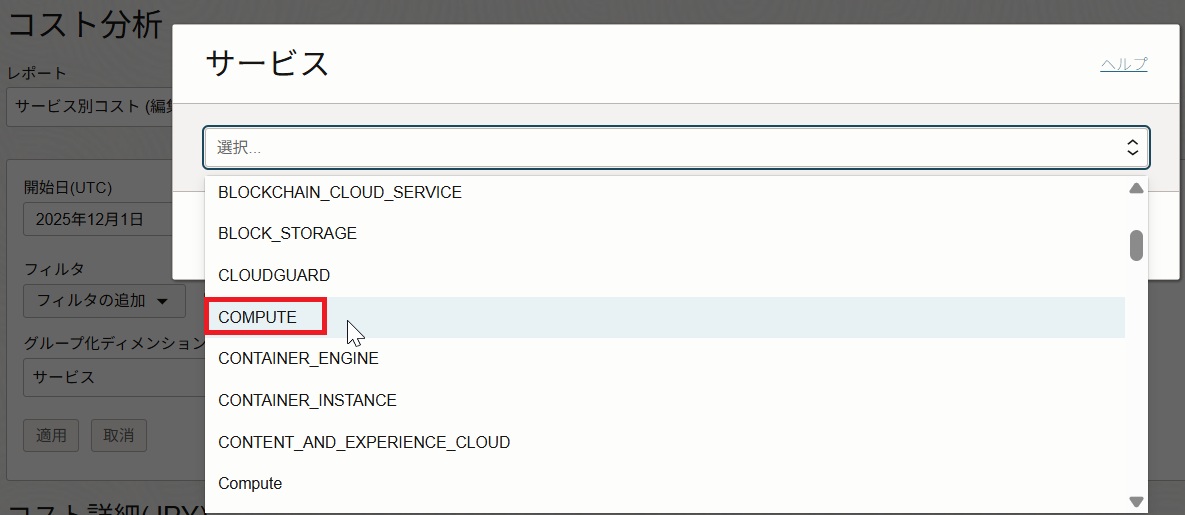Pick CLOUDGUARD in the service list
This screenshot has height=515, width=1185.
[274, 275]
